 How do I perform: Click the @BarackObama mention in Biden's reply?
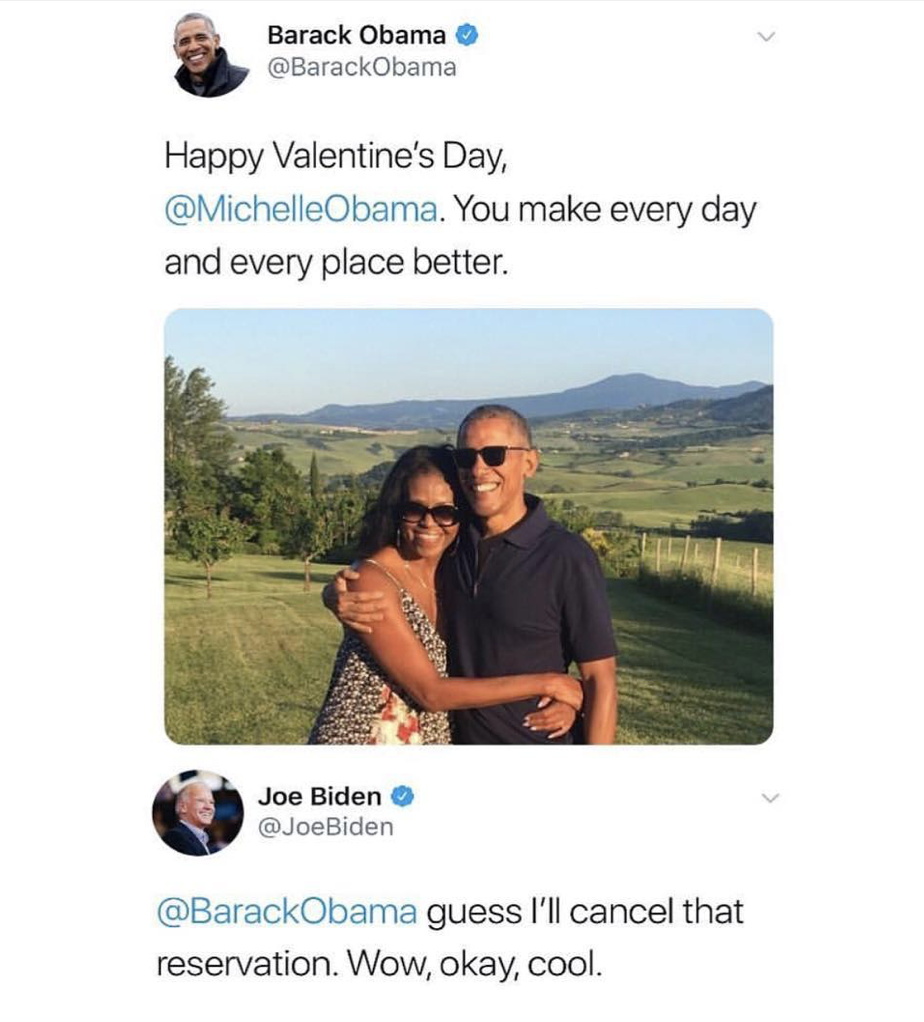pos(286,912)
